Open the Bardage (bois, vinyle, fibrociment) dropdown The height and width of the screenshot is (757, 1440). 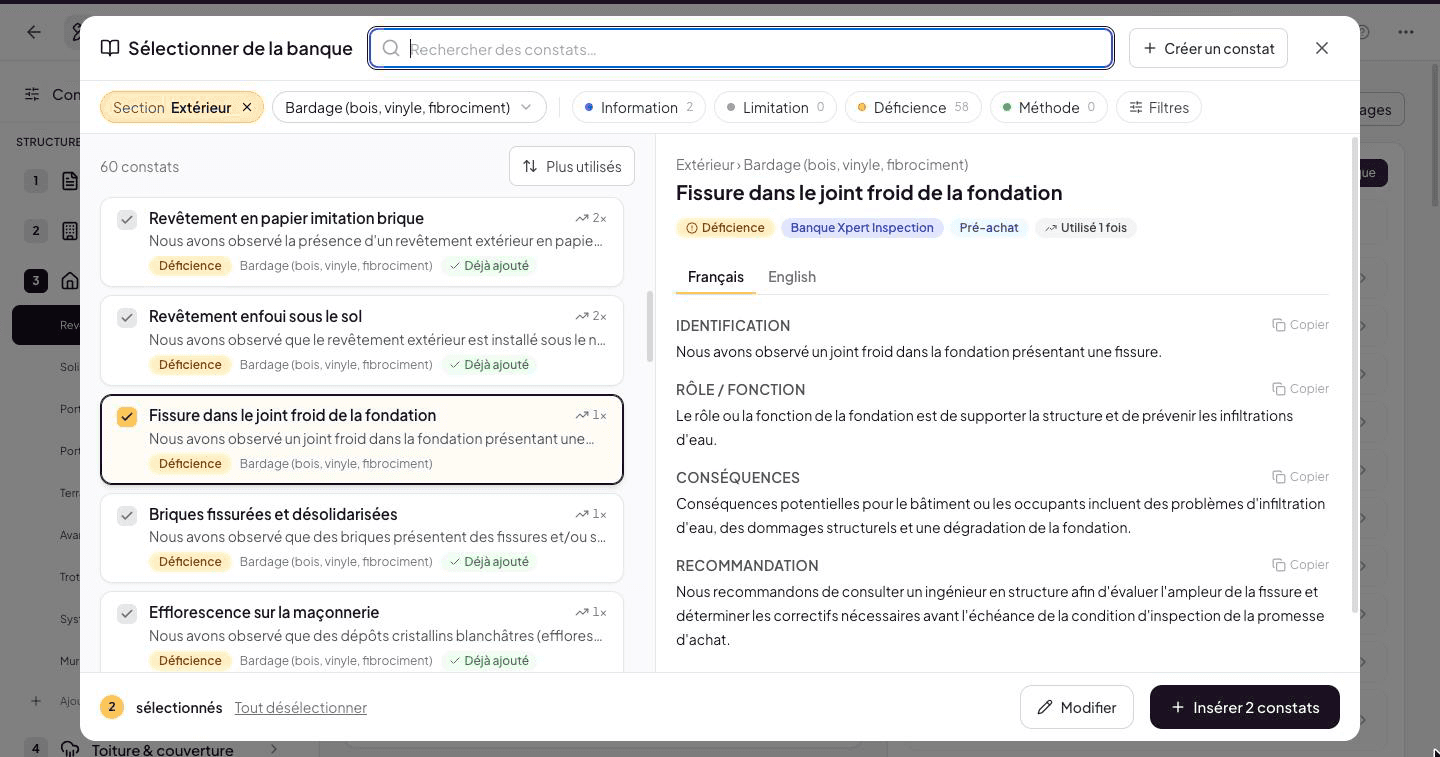click(x=409, y=107)
